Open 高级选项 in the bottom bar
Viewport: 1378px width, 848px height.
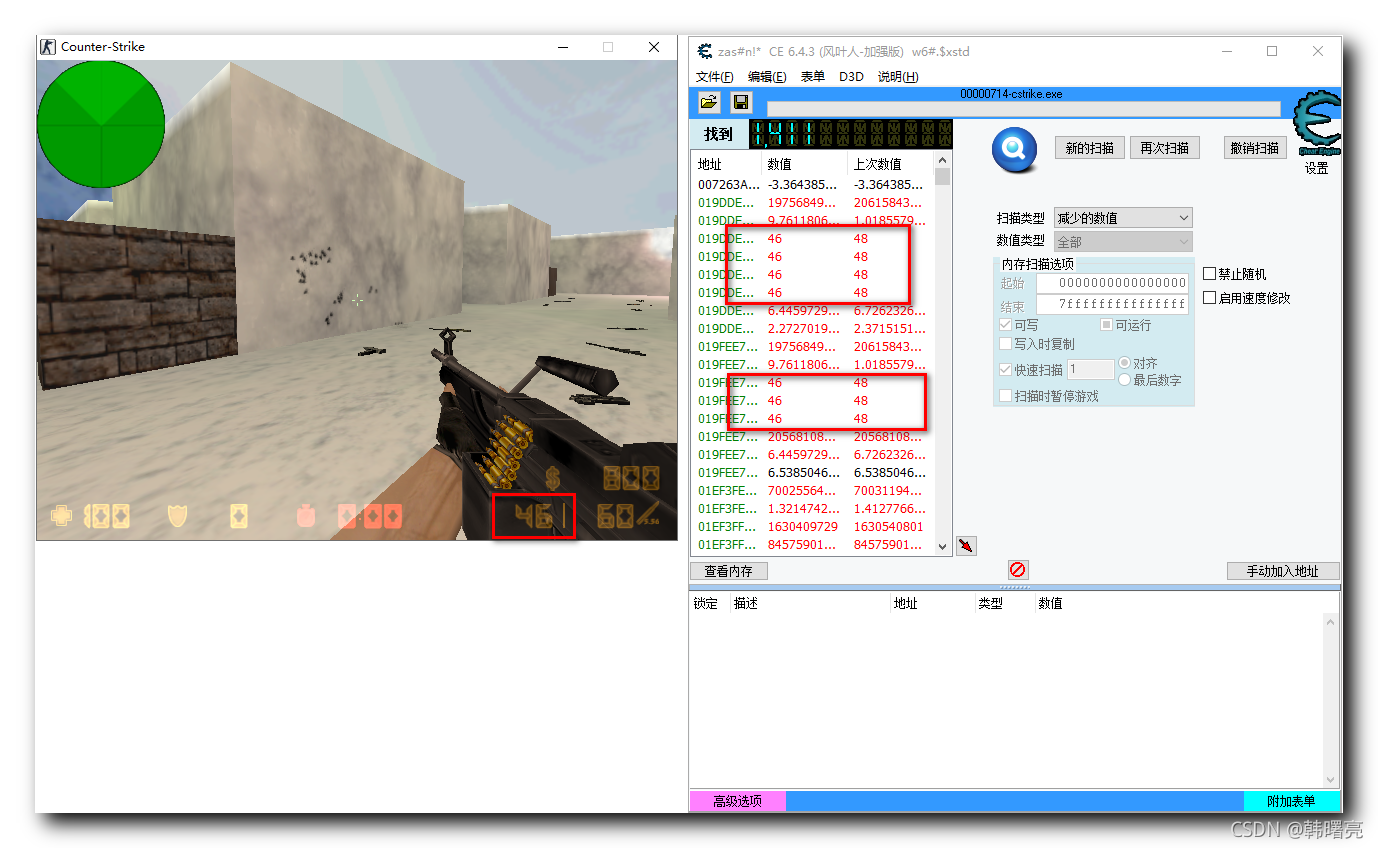click(737, 801)
